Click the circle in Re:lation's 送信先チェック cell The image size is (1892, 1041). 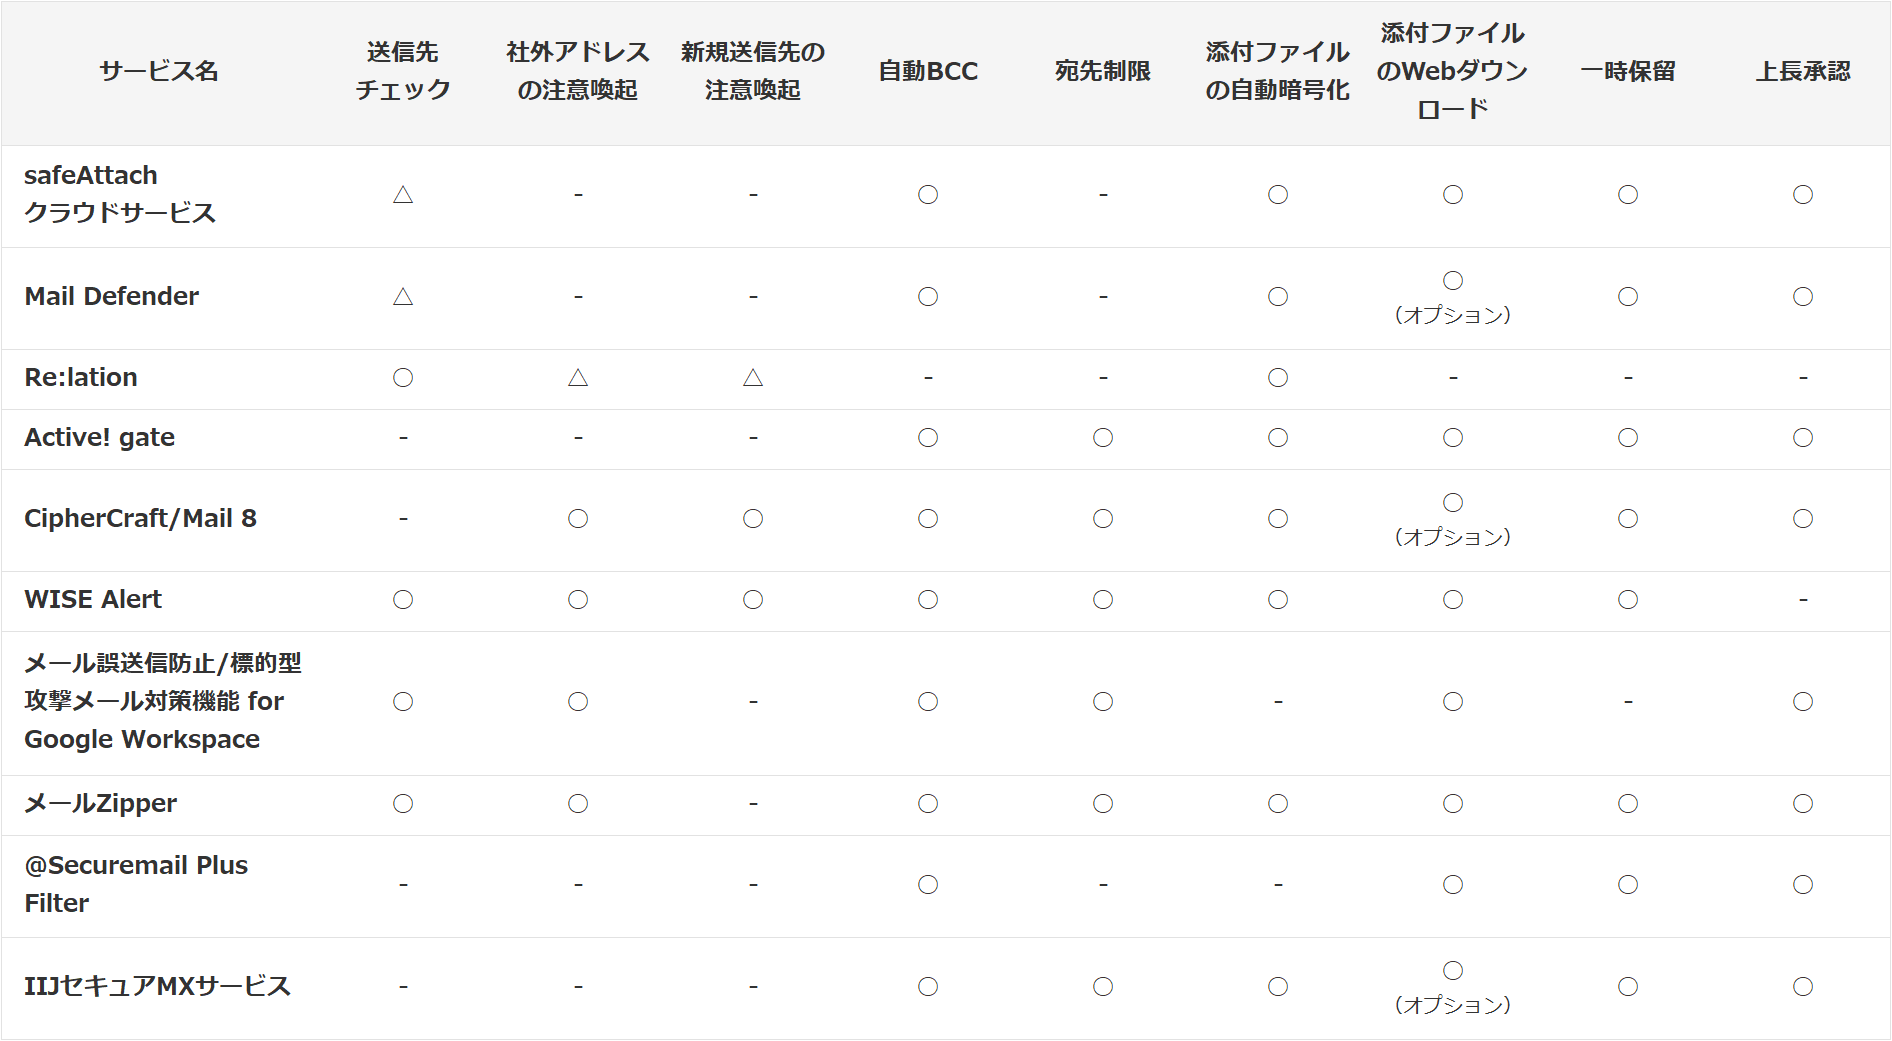403,377
